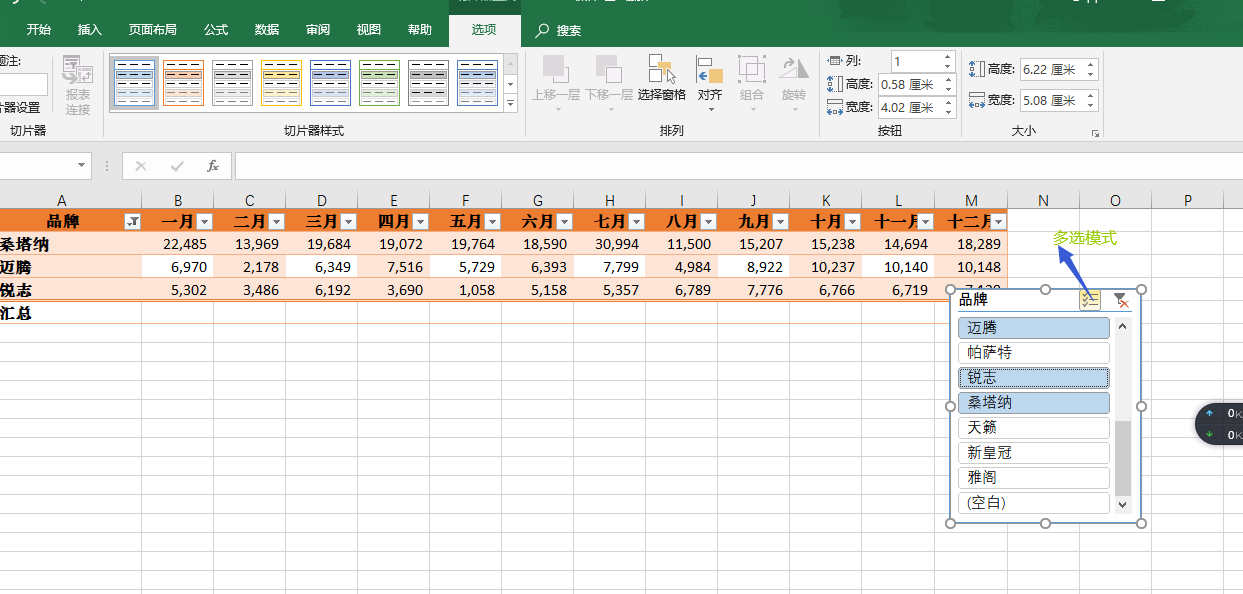
Task: Toggle multi-select mode icon in slicer header
Action: pyautogui.click(x=1090, y=299)
